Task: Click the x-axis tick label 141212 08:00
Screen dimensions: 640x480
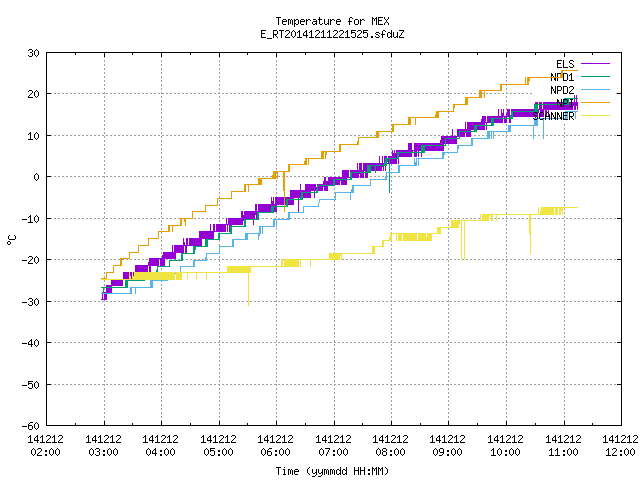Action: [x=391, y=446]
